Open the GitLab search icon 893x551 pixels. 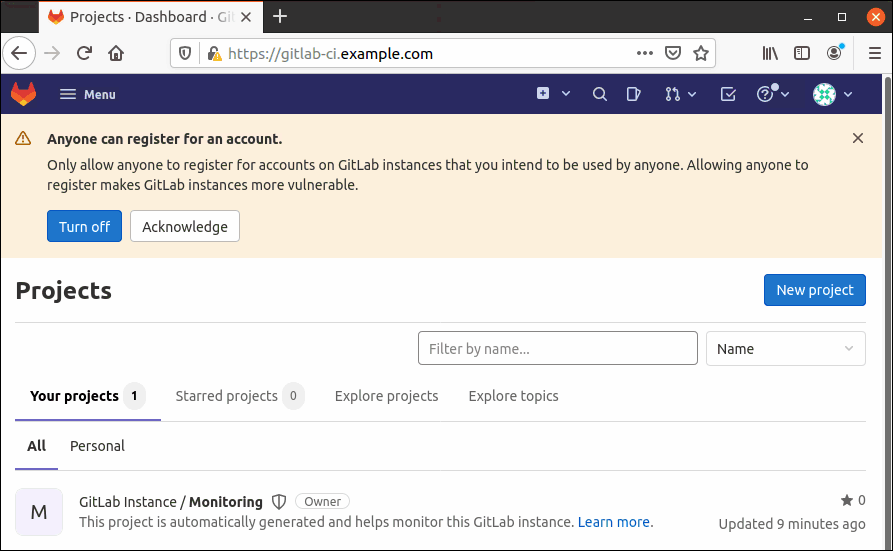(600, 94)
